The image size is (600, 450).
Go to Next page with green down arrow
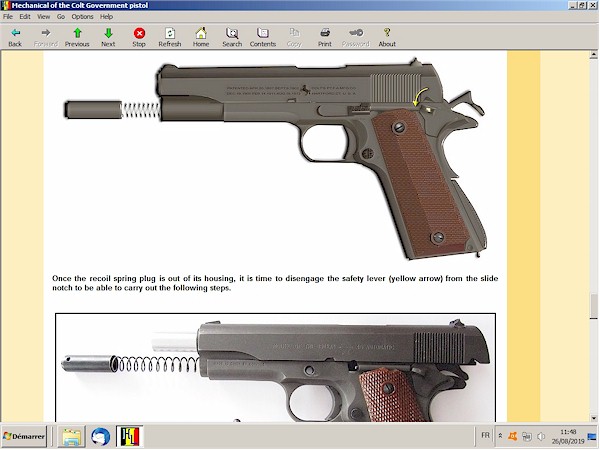(108, 38)
